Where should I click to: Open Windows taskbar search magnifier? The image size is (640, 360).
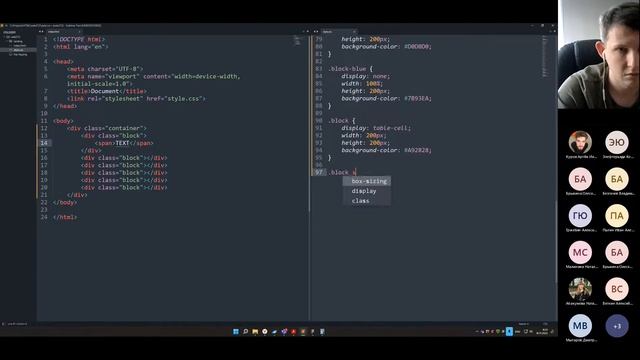click(245, 331)
